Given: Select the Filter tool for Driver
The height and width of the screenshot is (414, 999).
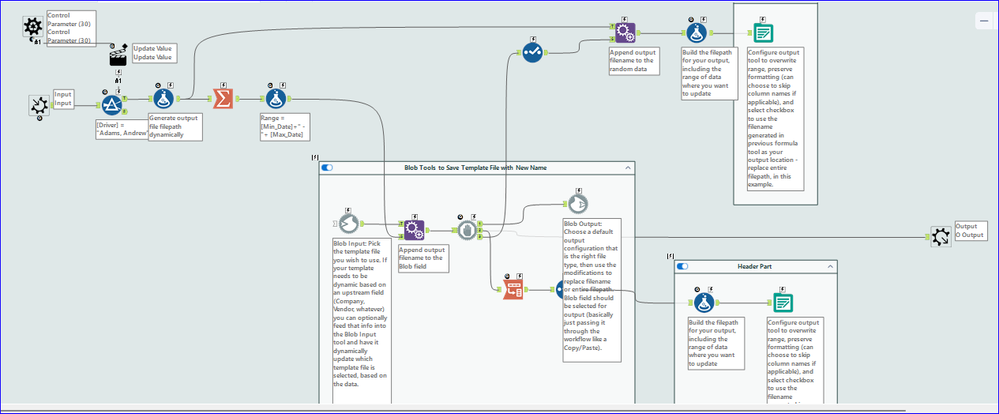Looking at the screenshot, I should pyautogui.click(x=112, y=105).
